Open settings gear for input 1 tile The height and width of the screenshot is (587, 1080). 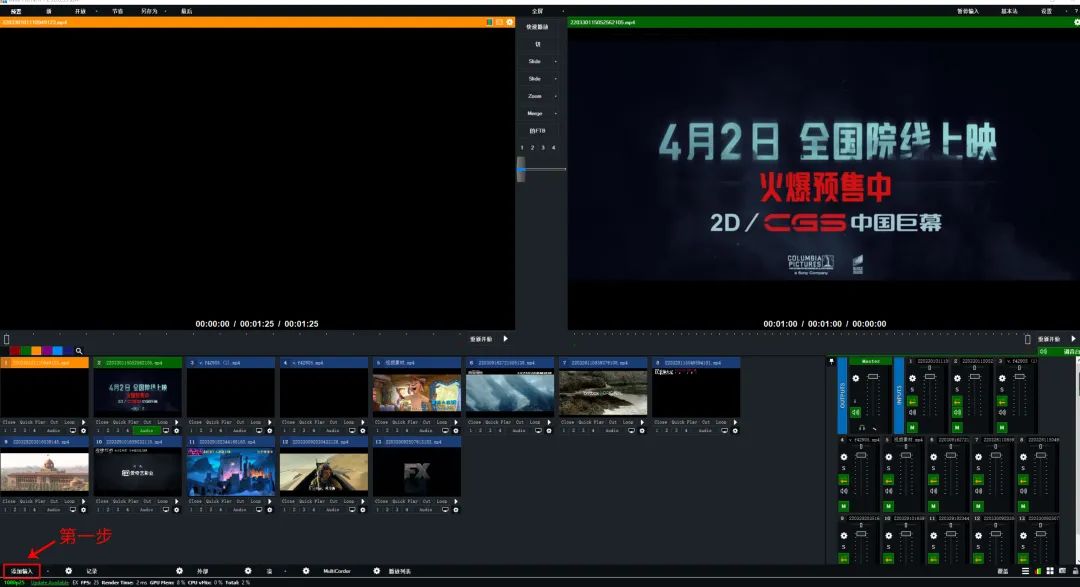(x=83, y=431)
